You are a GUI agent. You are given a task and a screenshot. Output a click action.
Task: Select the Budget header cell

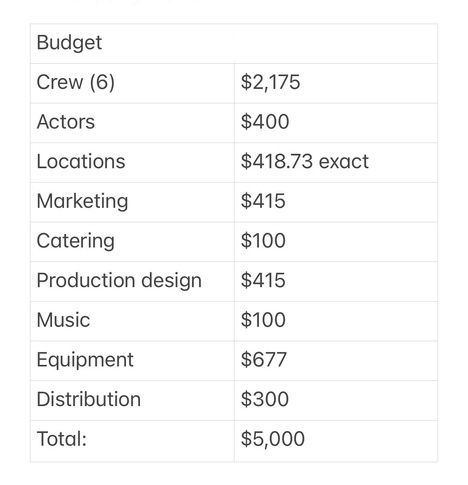point(132,44)
